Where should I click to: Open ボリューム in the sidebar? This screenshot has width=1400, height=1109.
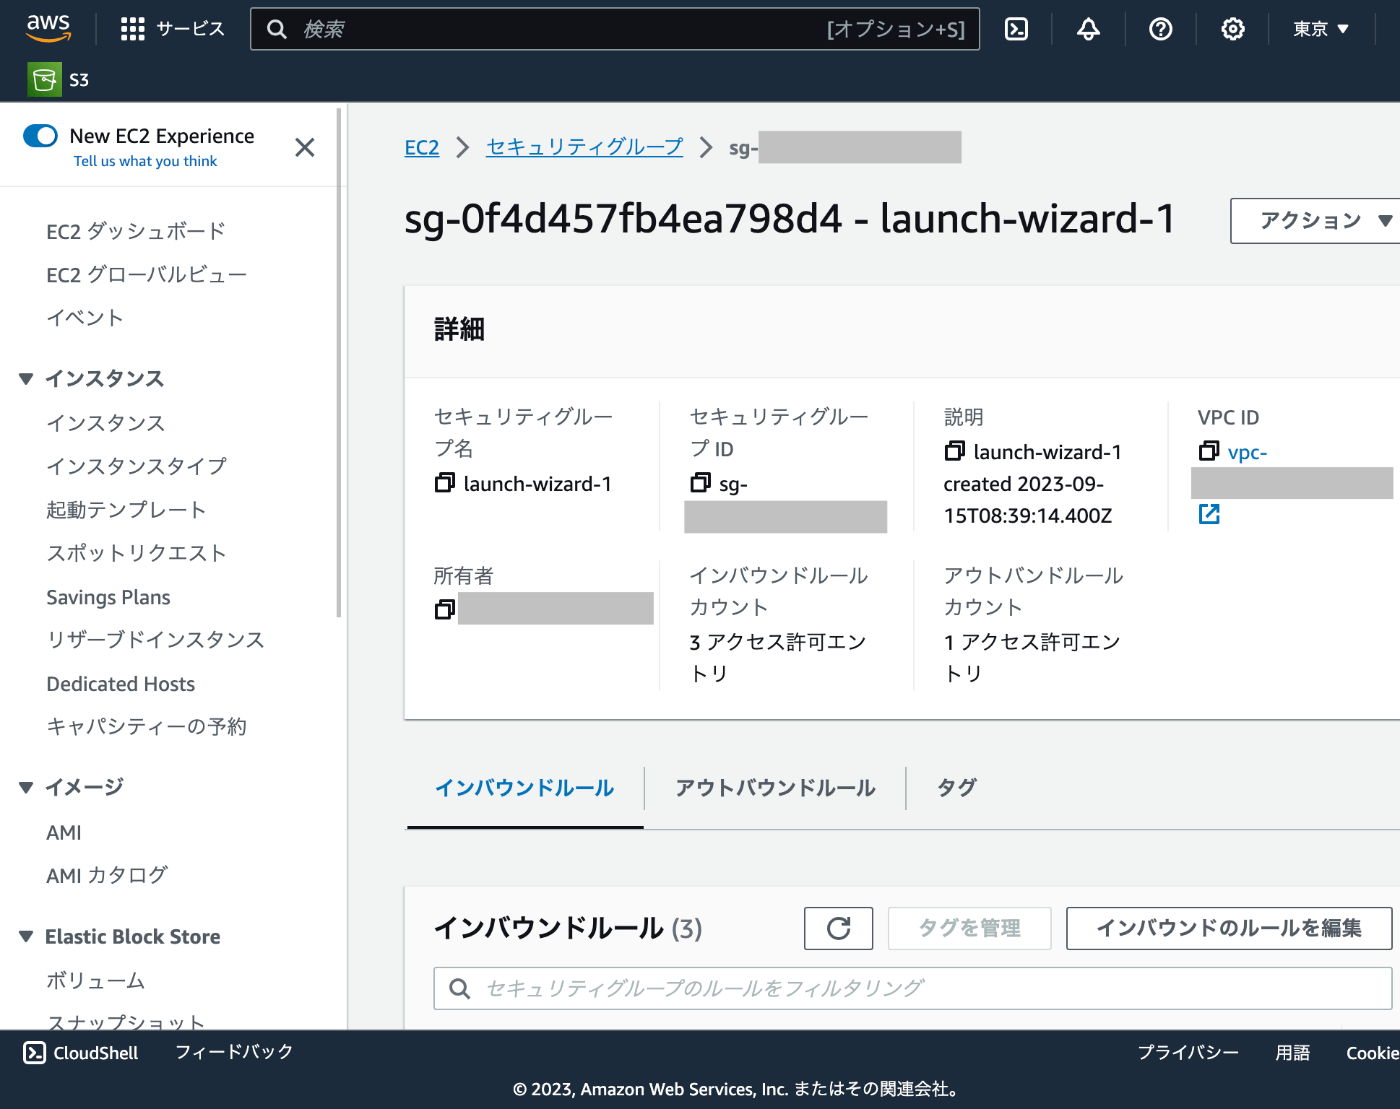pyautogui.click(x=96, y=981)
